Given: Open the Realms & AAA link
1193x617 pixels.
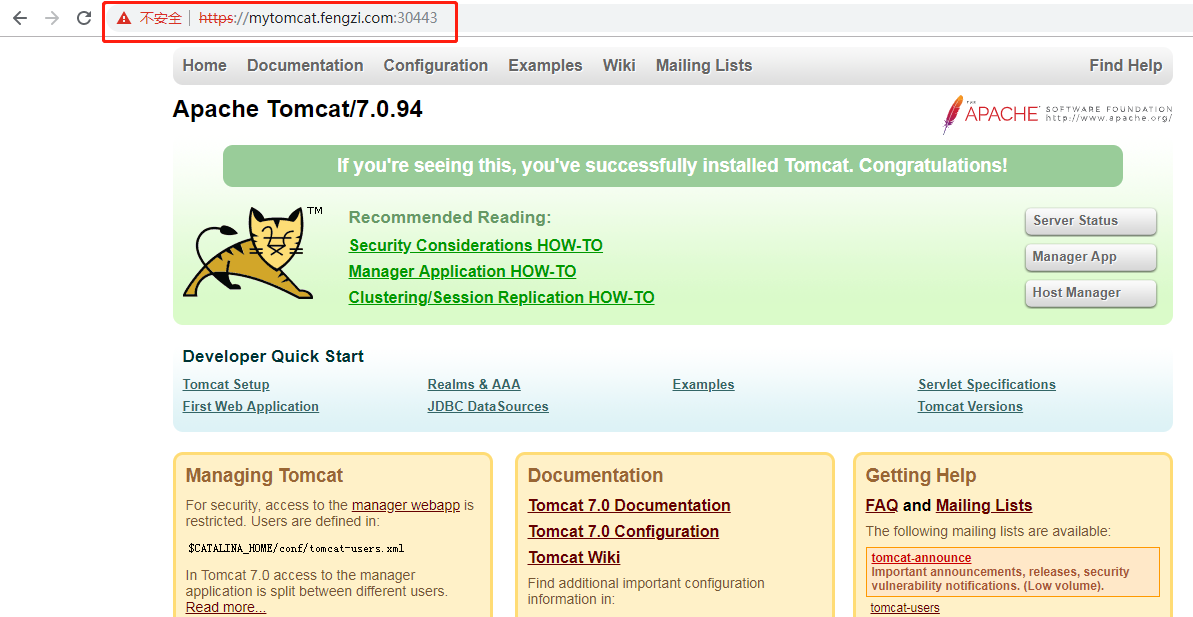Looking at the screenshot, I should click(474, 385).
